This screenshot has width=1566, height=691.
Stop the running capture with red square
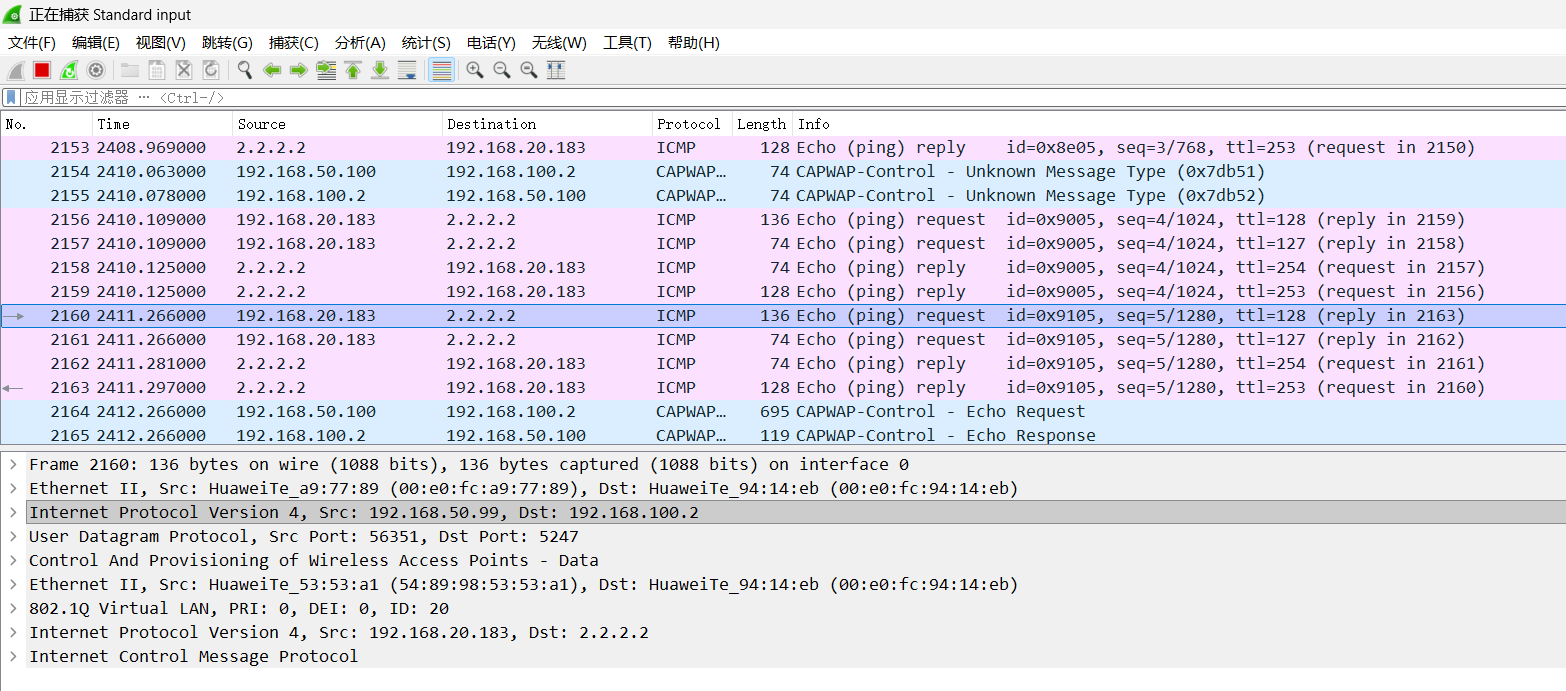pos(42,70)
